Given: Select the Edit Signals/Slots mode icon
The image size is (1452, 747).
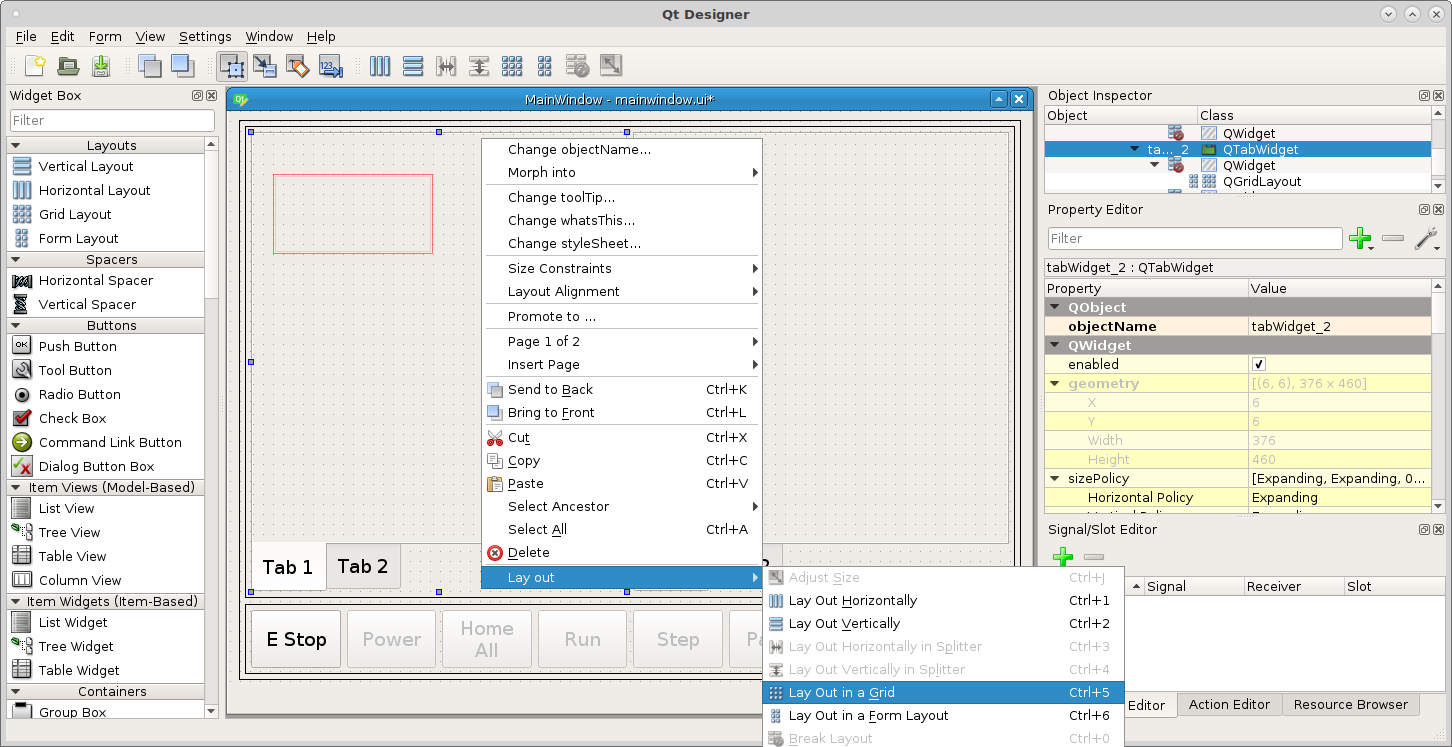Looking at the screenshot, I should (265, 66).
